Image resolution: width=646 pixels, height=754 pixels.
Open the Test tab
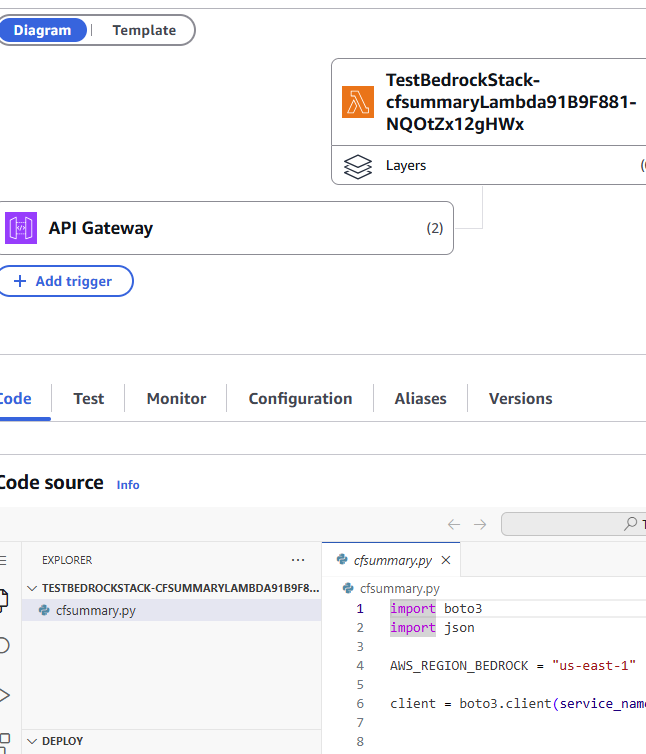click(x=89, y=399)
